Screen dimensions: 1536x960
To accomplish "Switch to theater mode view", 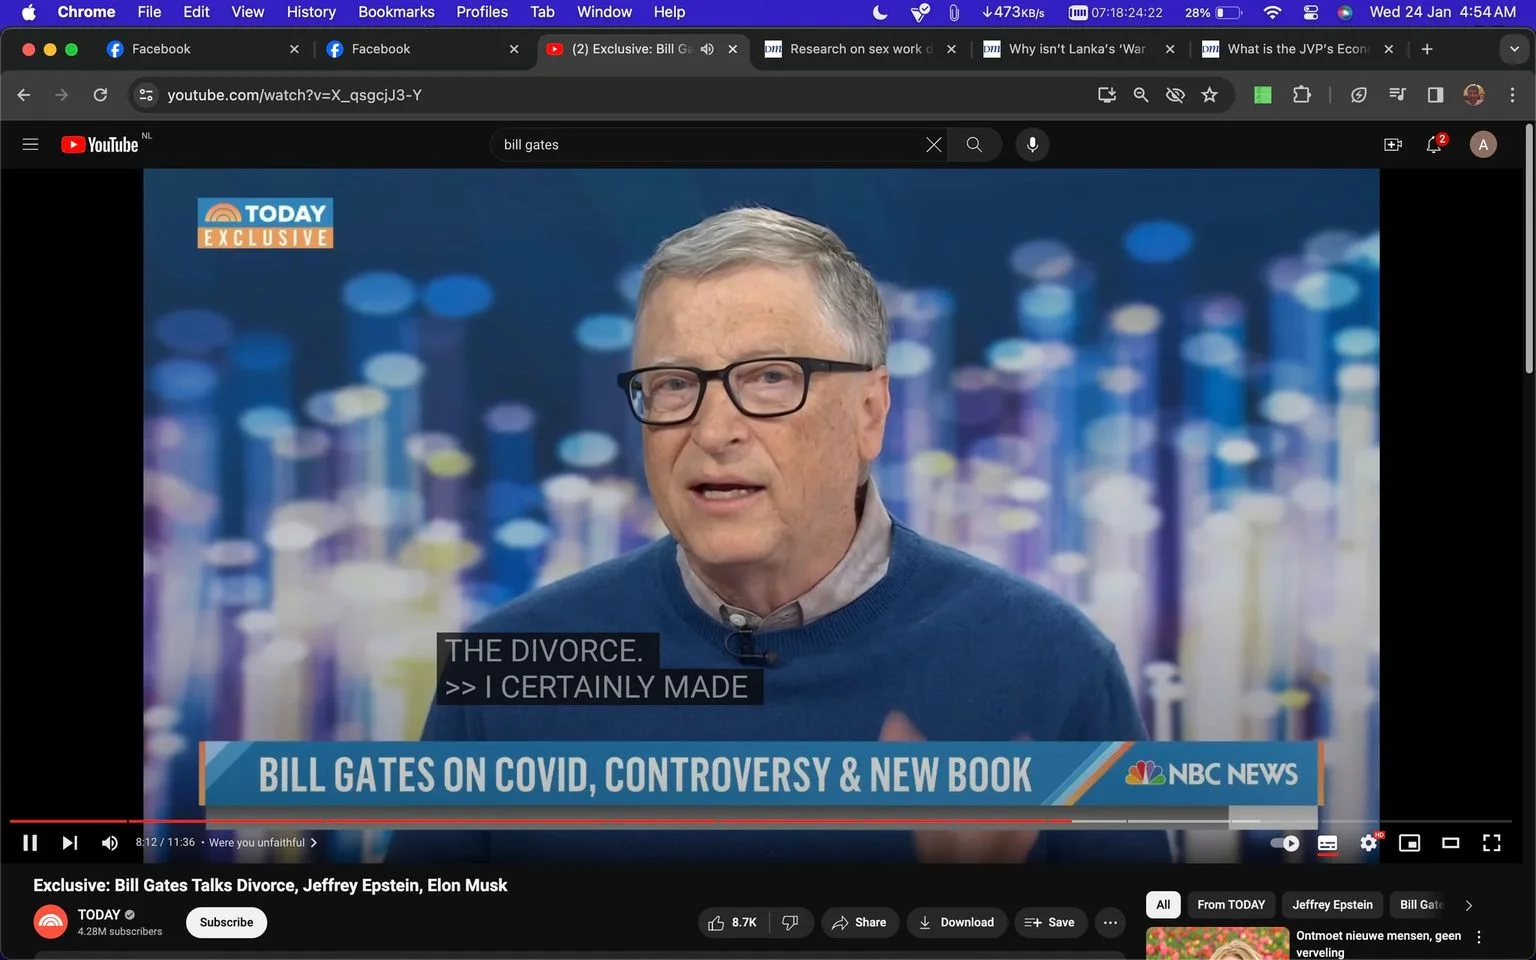I will tap(1450, 843).
